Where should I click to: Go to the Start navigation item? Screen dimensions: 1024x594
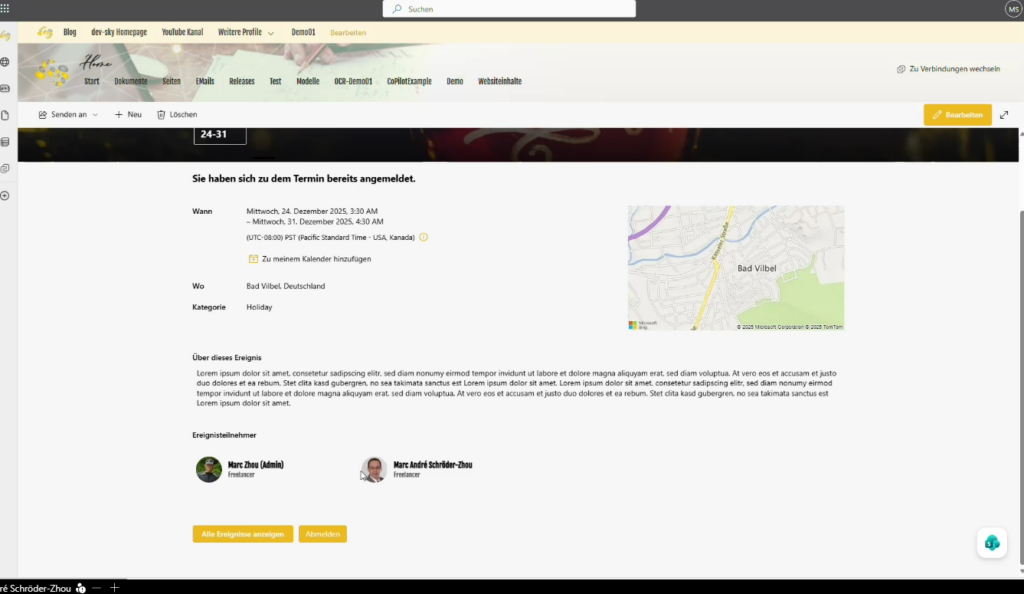point(91,82)
